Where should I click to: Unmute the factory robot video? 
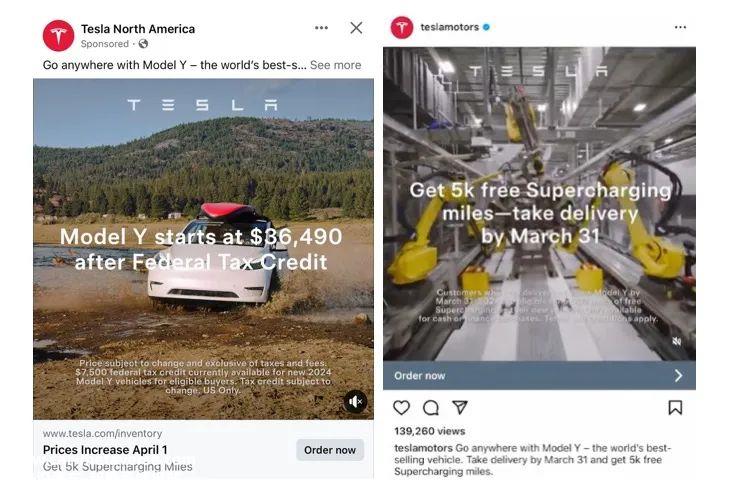click(676, 341)
